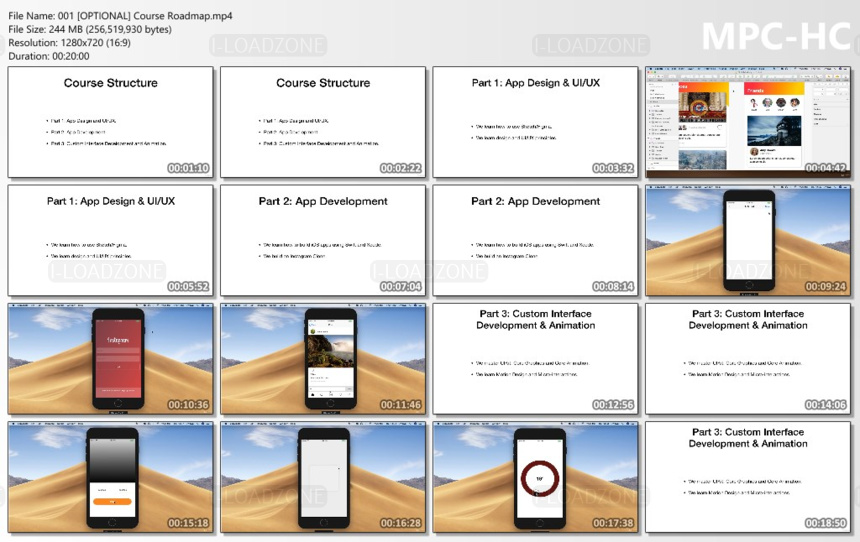Open the Part 3 slide thumbnail at 00:14:06

[x=748, y=359]
